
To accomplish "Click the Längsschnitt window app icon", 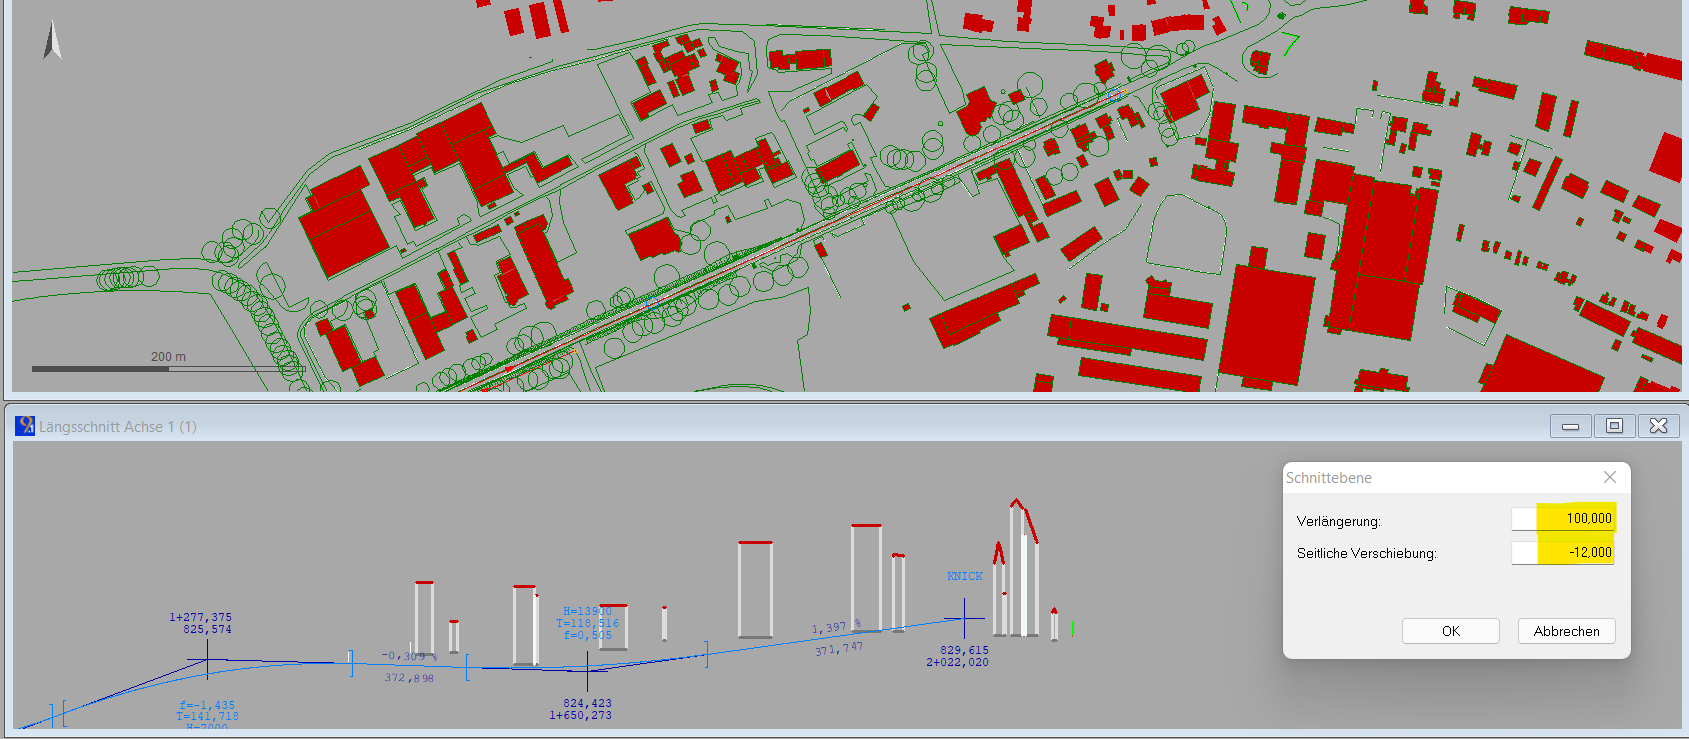I will pos(25,426).
